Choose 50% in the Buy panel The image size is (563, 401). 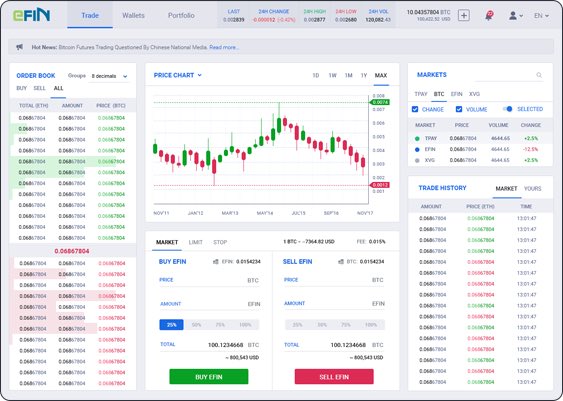pyautogui.click(x=196, y=325)
